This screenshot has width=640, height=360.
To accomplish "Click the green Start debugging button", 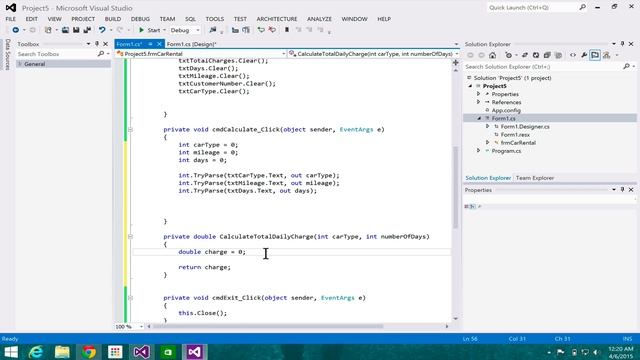I will coord(149,30).
